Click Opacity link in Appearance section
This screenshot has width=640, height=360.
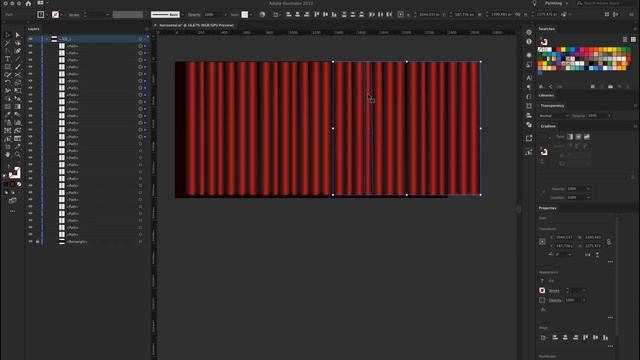[x=555, y=300]
